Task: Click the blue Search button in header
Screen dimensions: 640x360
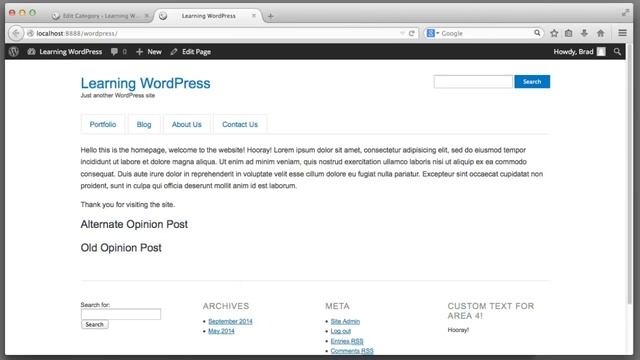Action: 532,82
